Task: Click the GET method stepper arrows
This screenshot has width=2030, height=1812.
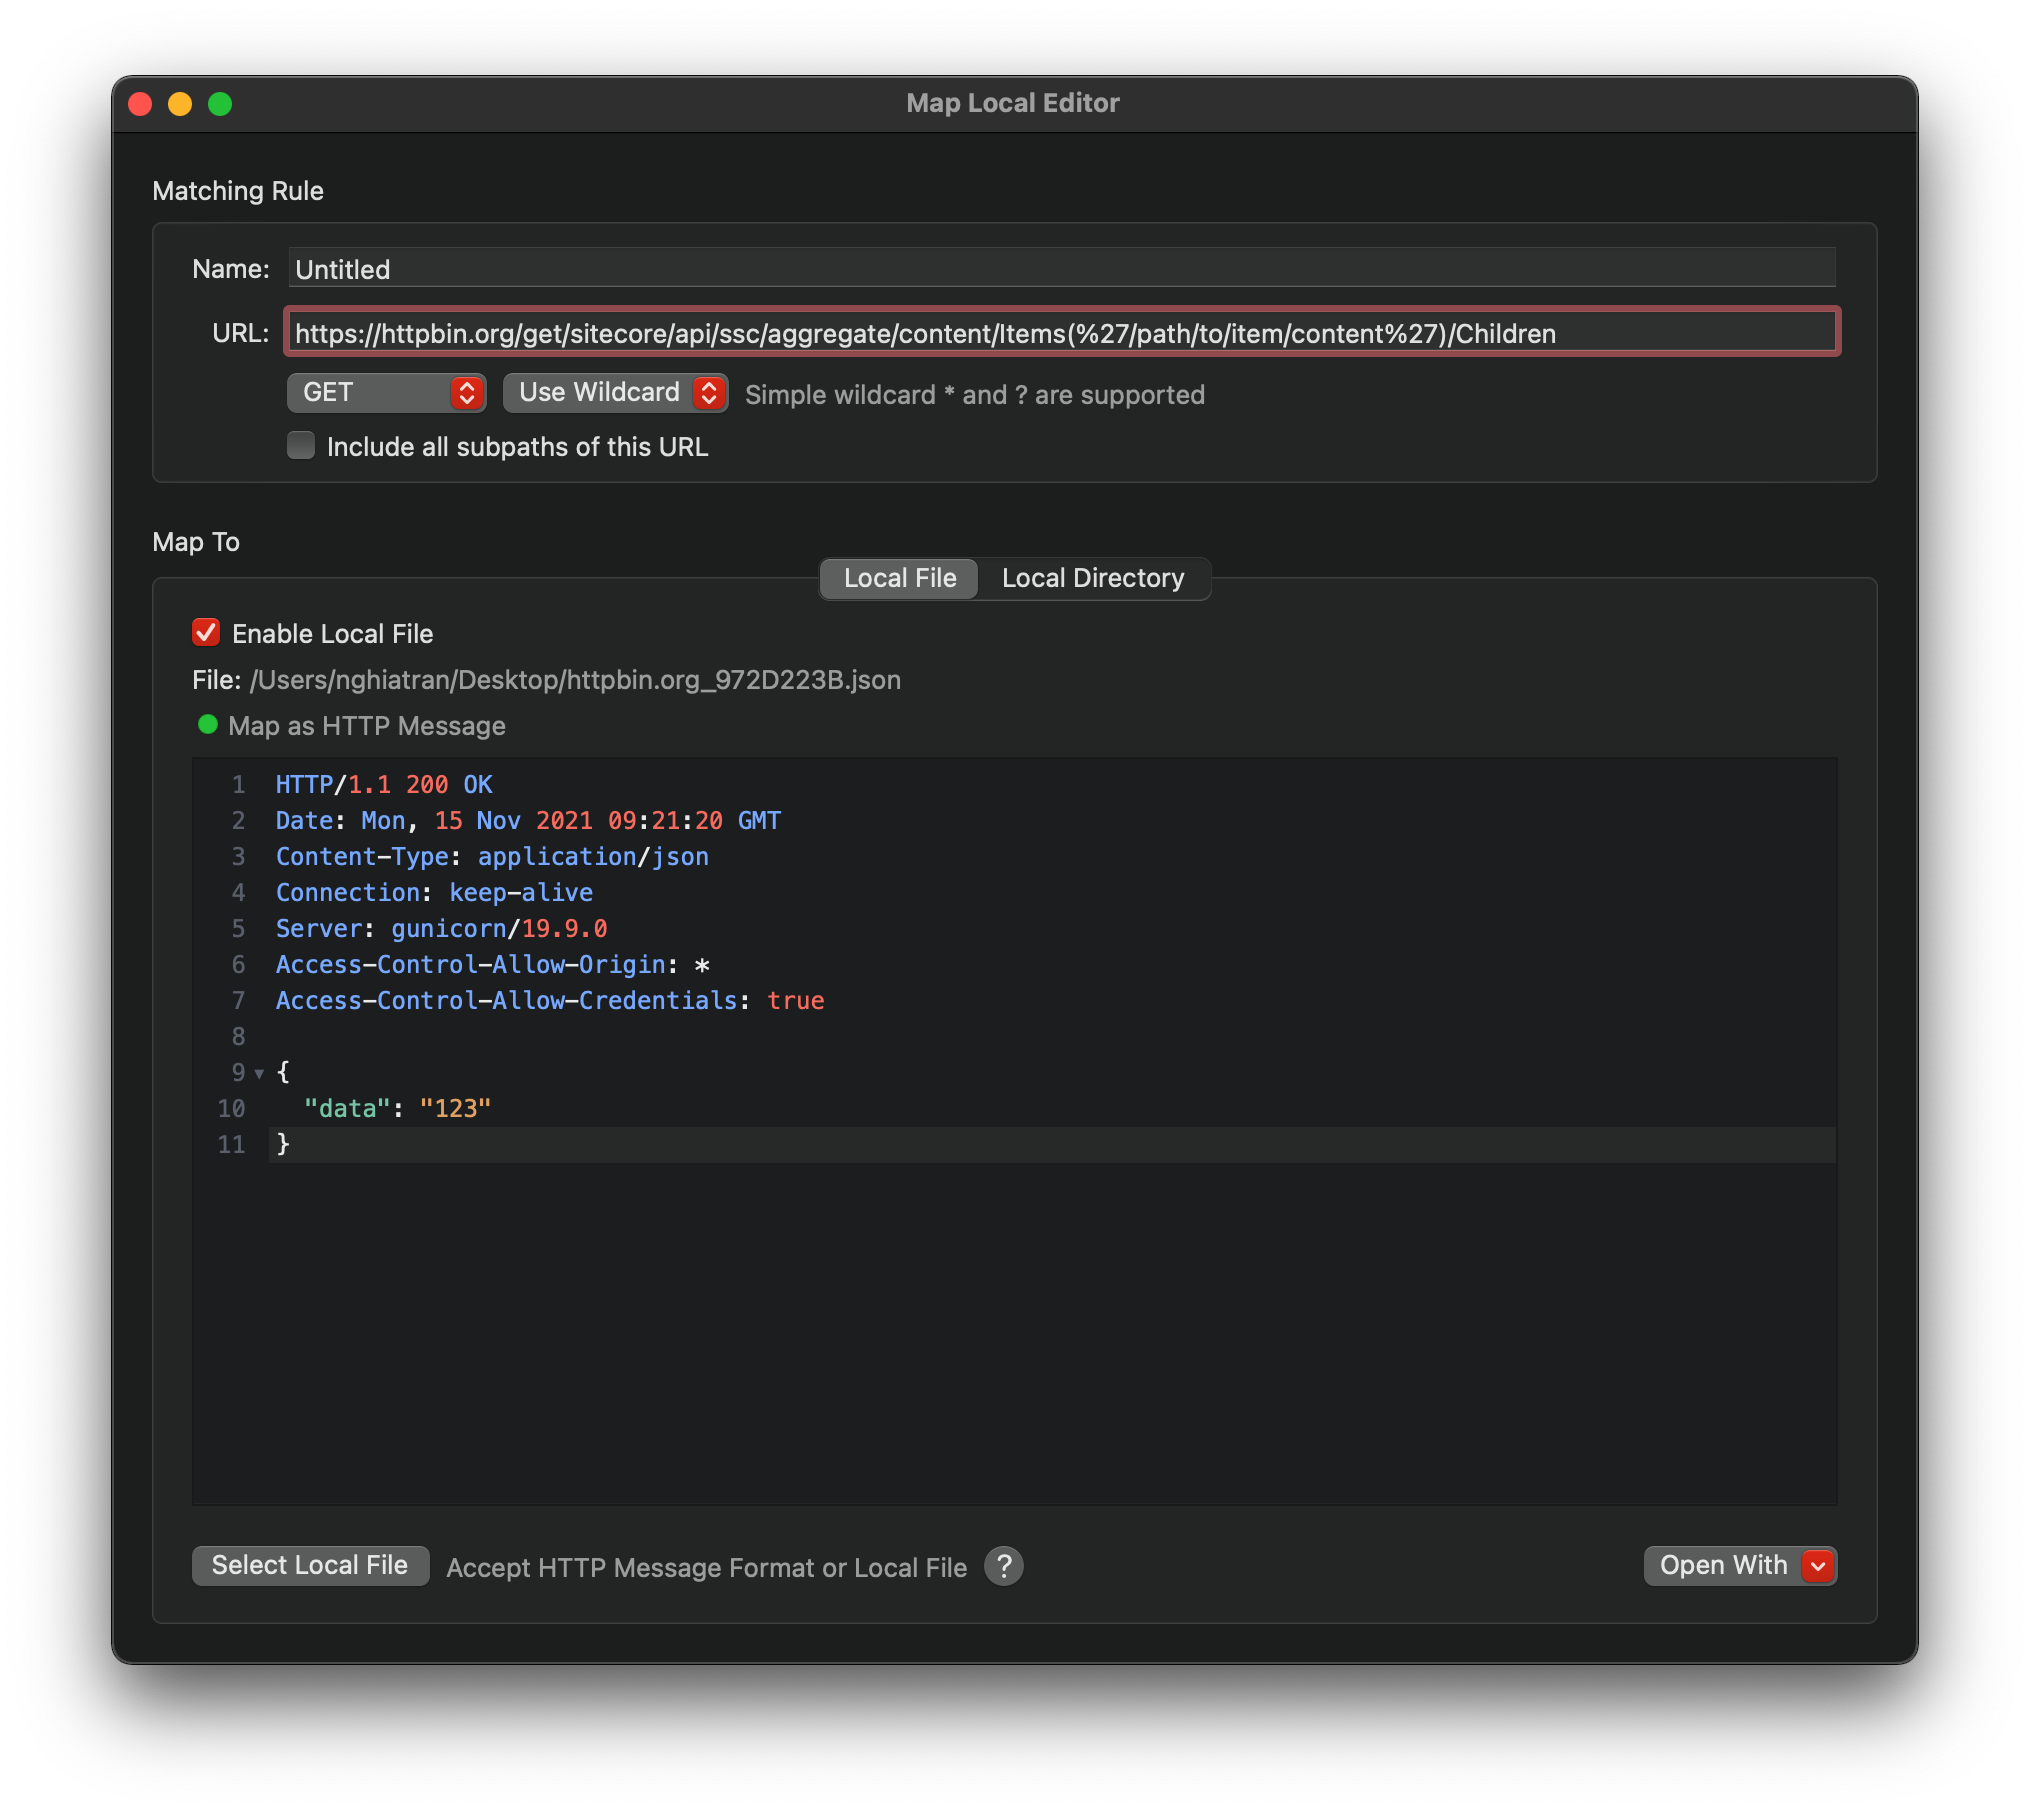Action: coord(467,393)
